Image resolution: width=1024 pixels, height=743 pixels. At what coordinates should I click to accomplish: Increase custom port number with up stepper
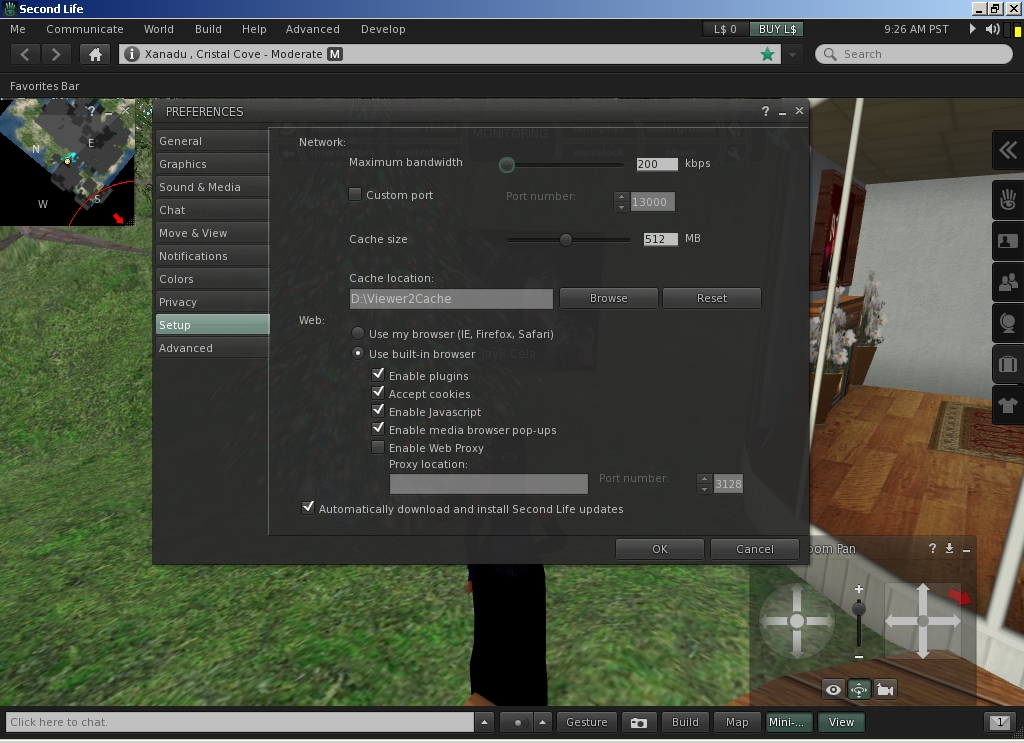coord(621,197)
